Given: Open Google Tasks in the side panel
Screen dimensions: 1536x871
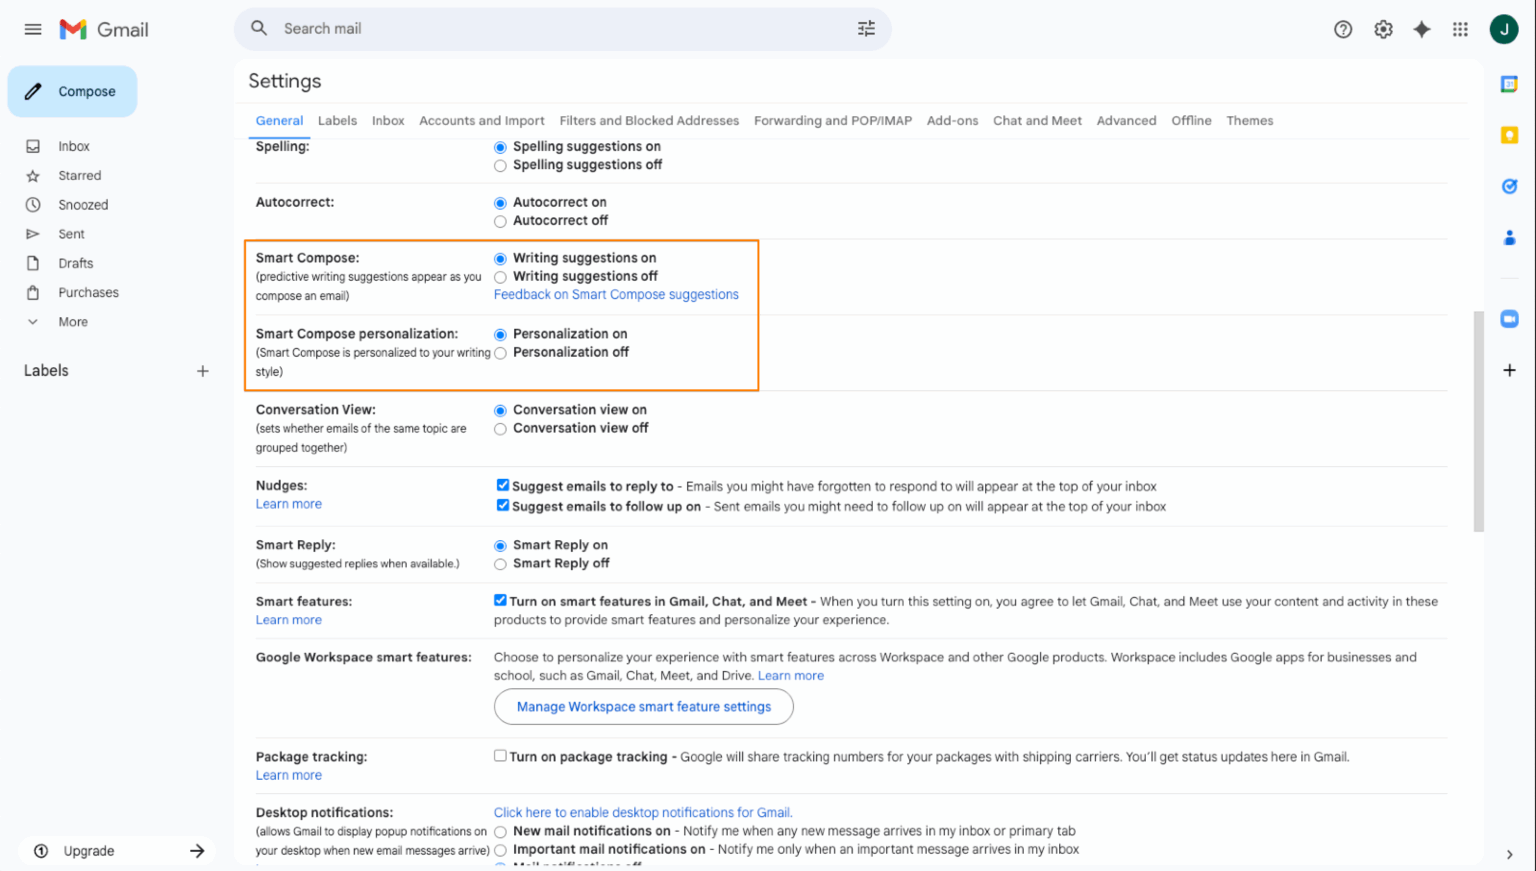Looking at the screenshot, I should pos(1509,186).
